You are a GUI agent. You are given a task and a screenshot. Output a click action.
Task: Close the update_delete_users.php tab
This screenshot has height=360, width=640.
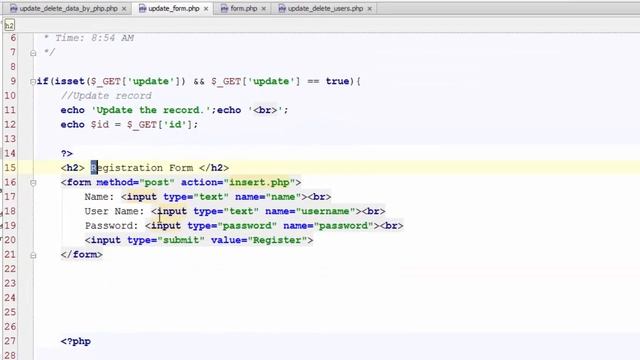[369, 9]
